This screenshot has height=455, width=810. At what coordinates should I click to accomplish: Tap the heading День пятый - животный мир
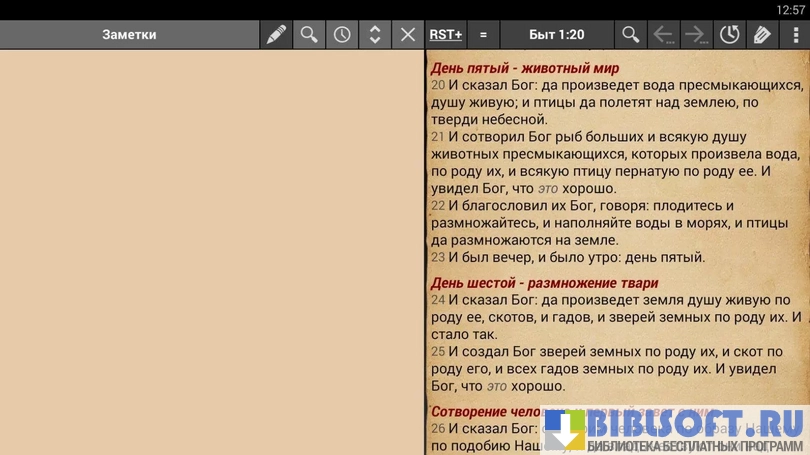coord(525,68)
